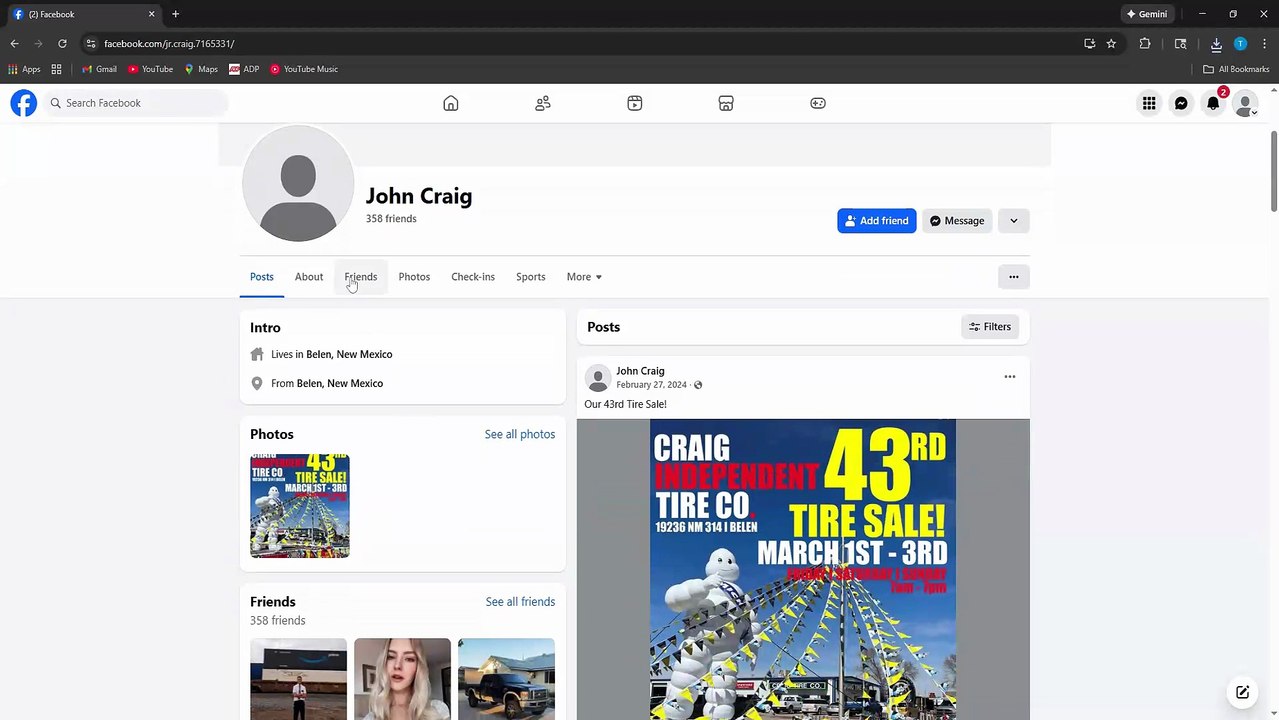Click Belen, New Mexico in Lives in

pyautogui.click(x=349, y=354)
